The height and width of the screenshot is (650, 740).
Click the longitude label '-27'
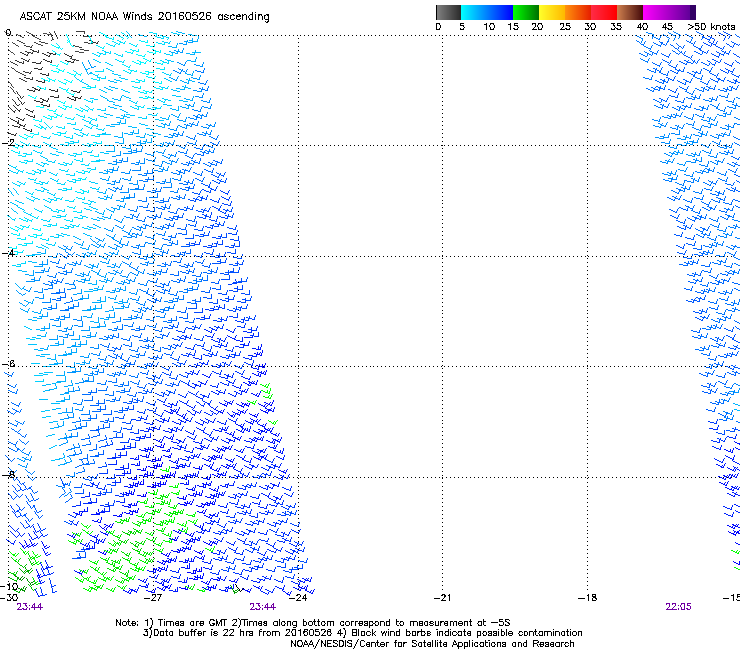point(153,598)
